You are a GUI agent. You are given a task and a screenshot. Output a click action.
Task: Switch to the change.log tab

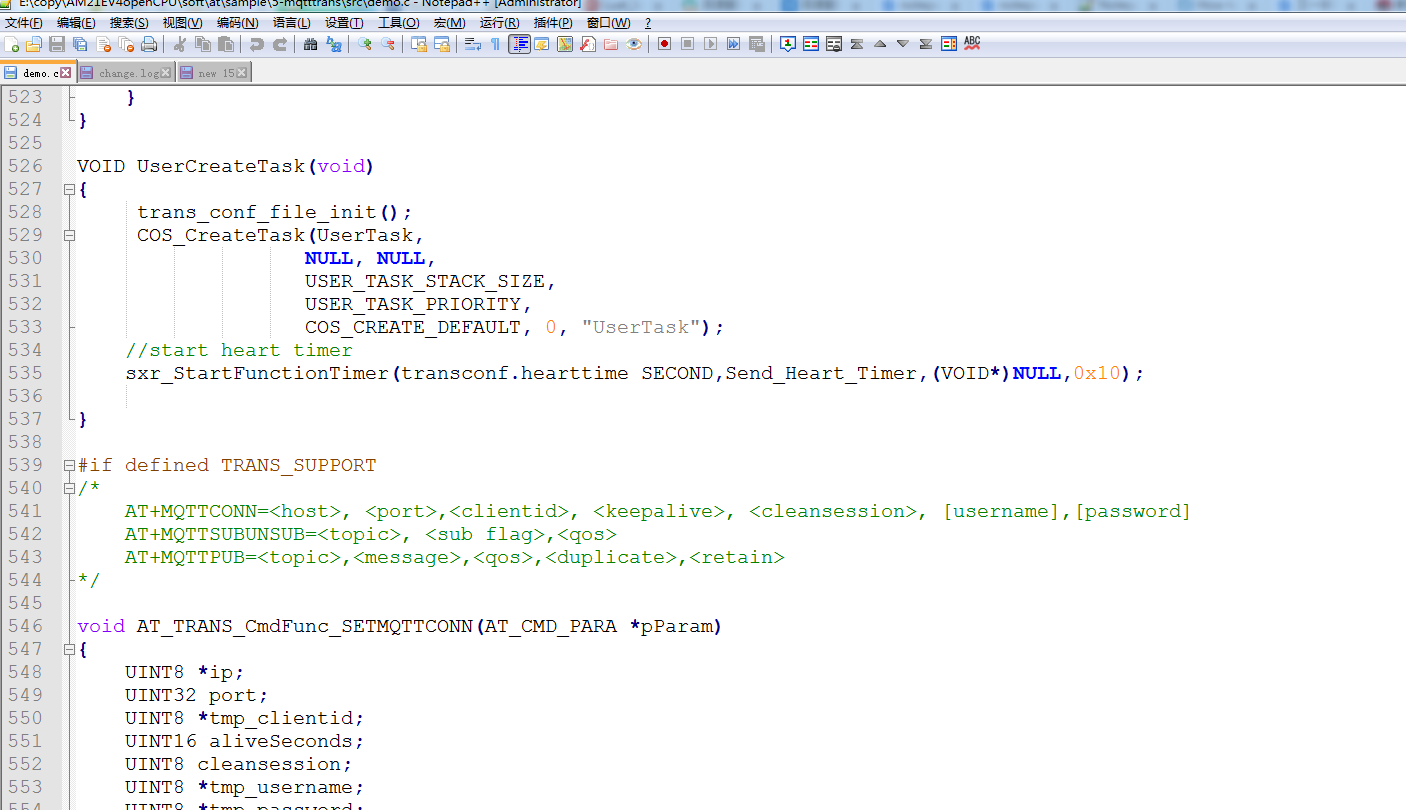(x=128, y=73)
